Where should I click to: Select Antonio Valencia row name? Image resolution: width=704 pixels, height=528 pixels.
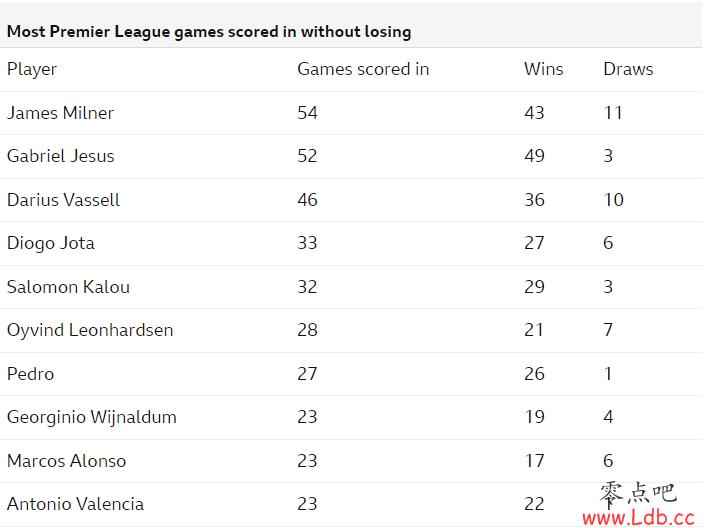pyautogui.click(x=75, y=504)
